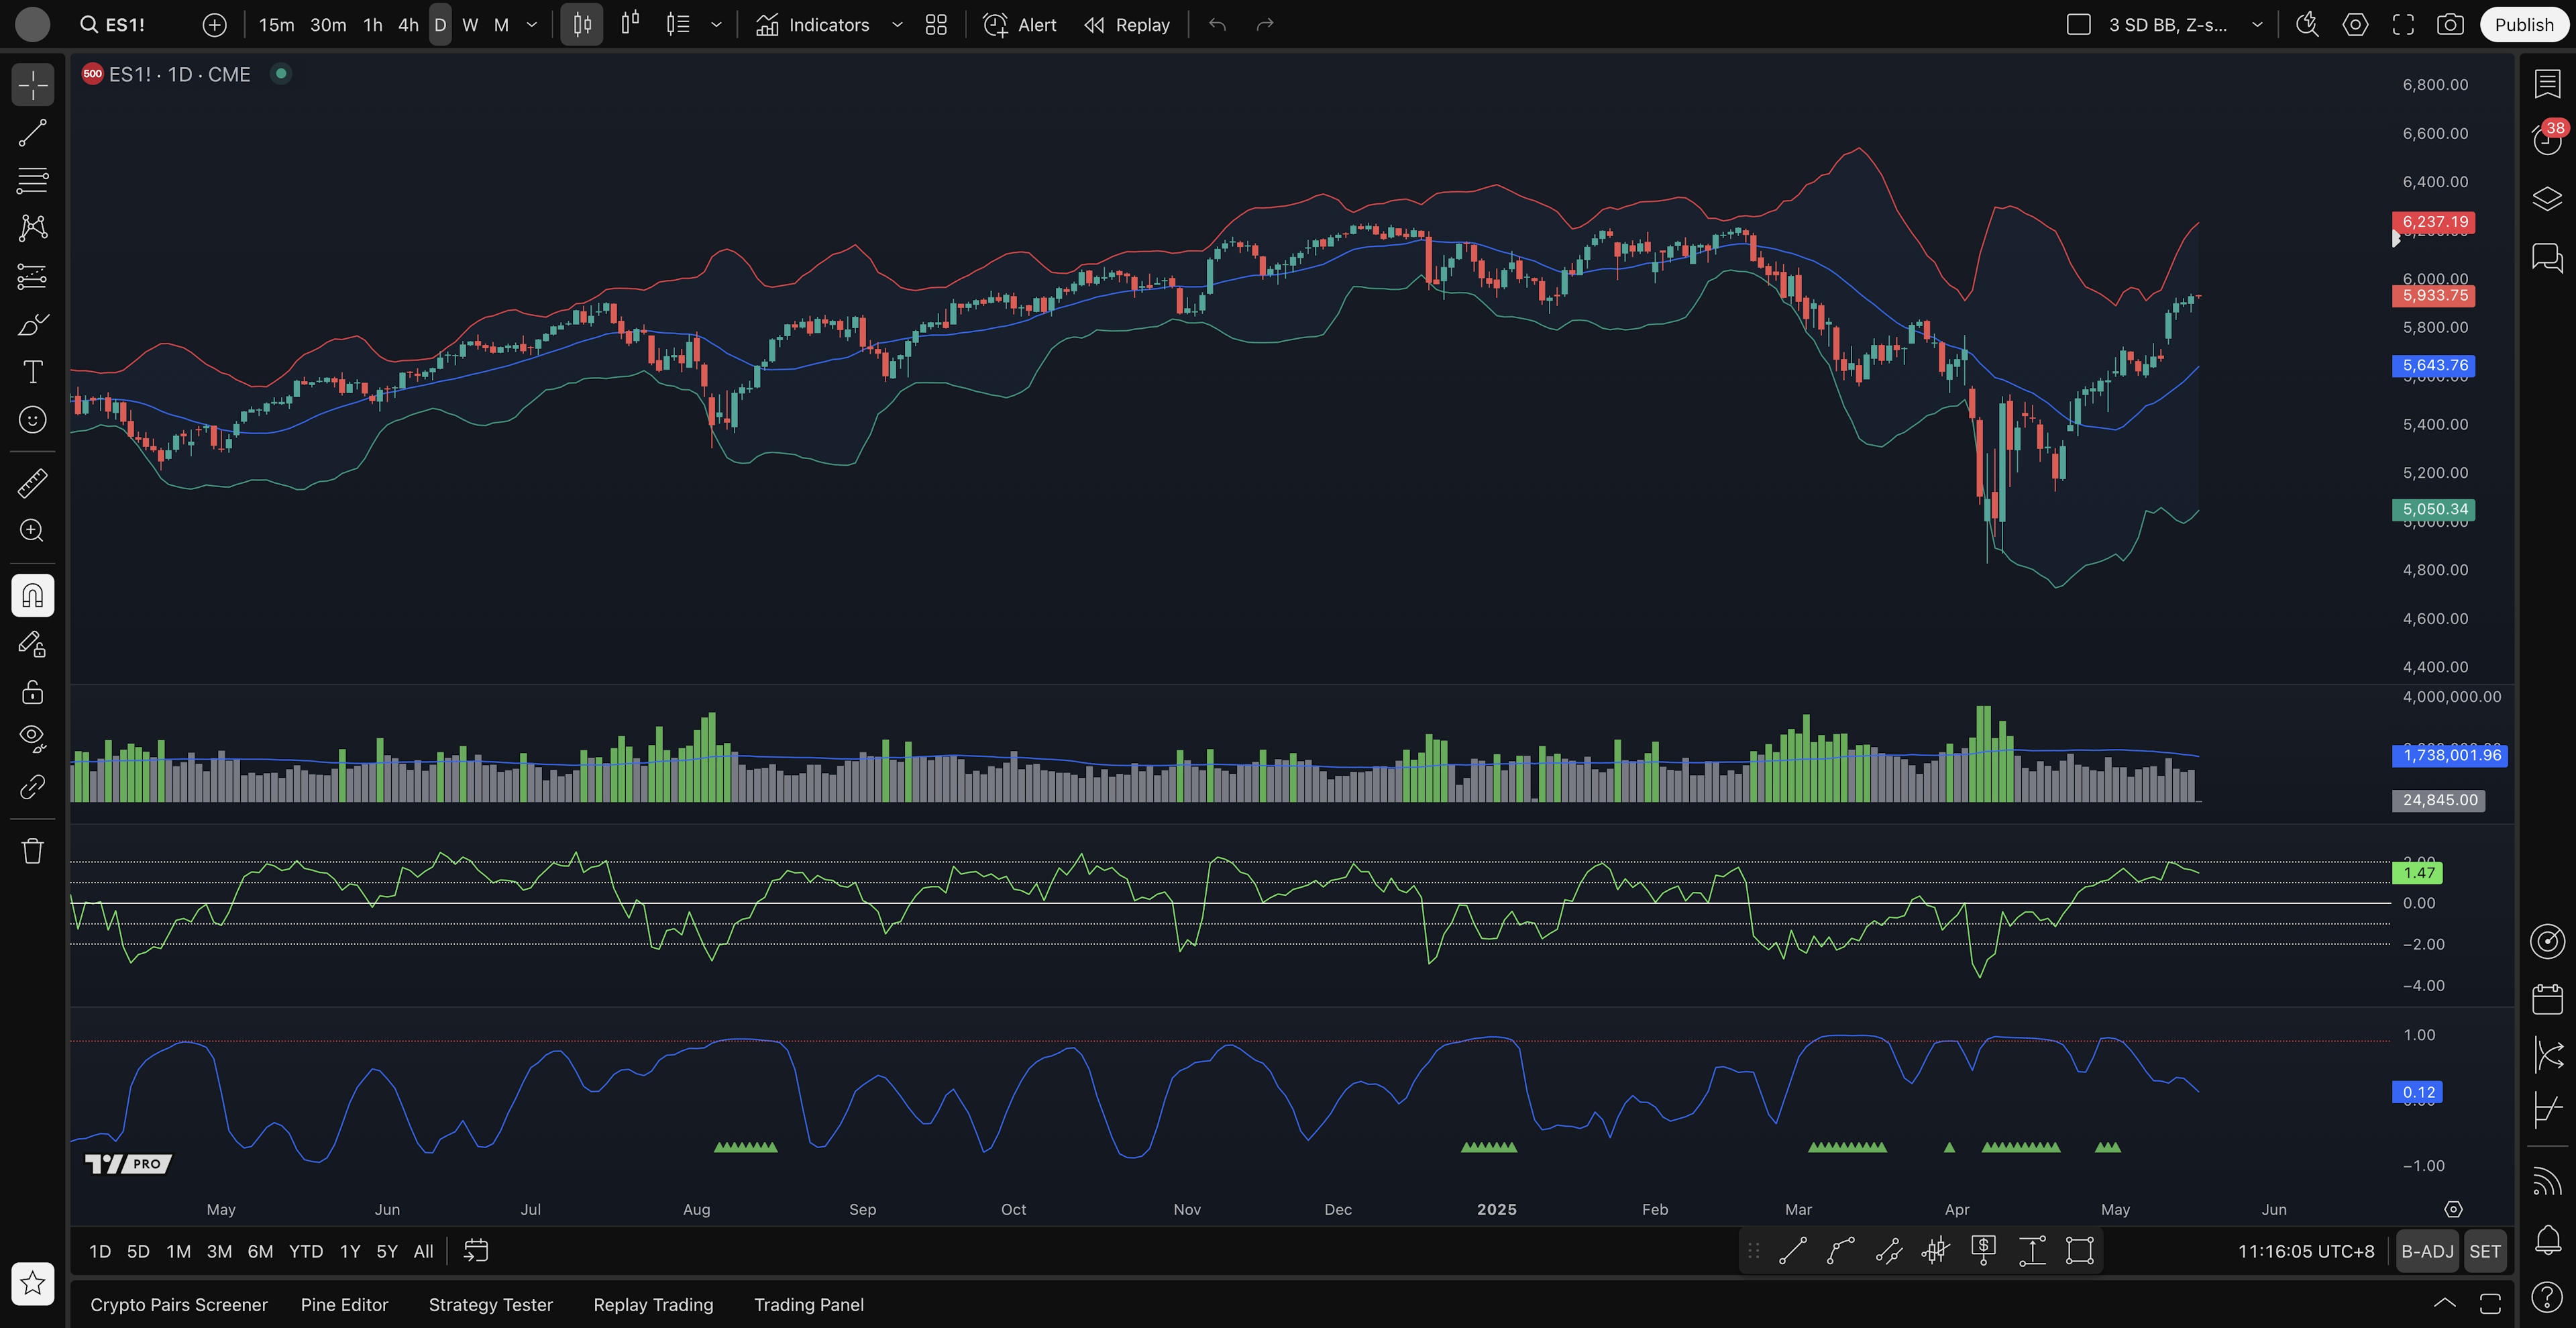Expand the 3 SD BB layout dropdown

click(x=2257, y=25)
